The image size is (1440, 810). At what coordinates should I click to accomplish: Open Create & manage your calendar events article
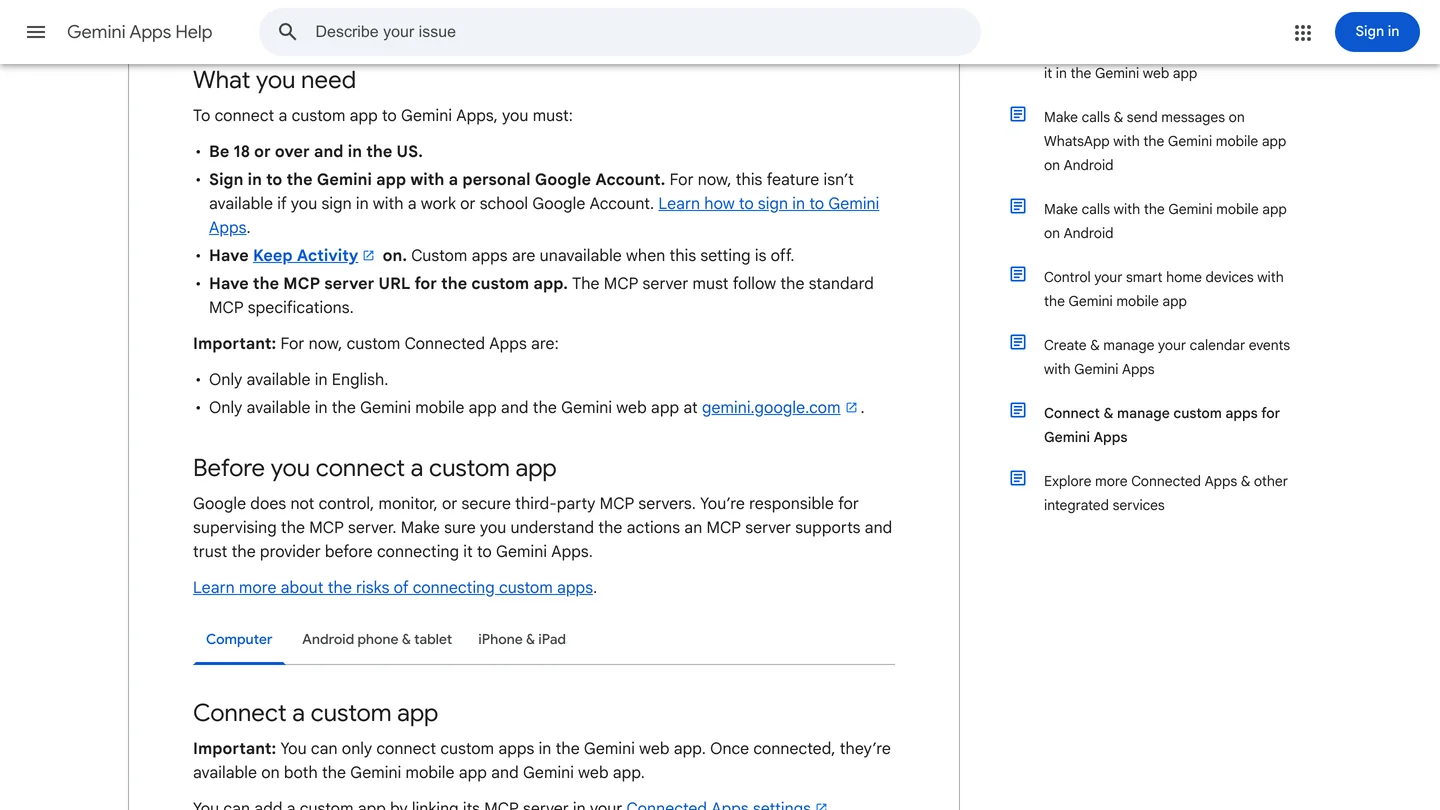1167,357
